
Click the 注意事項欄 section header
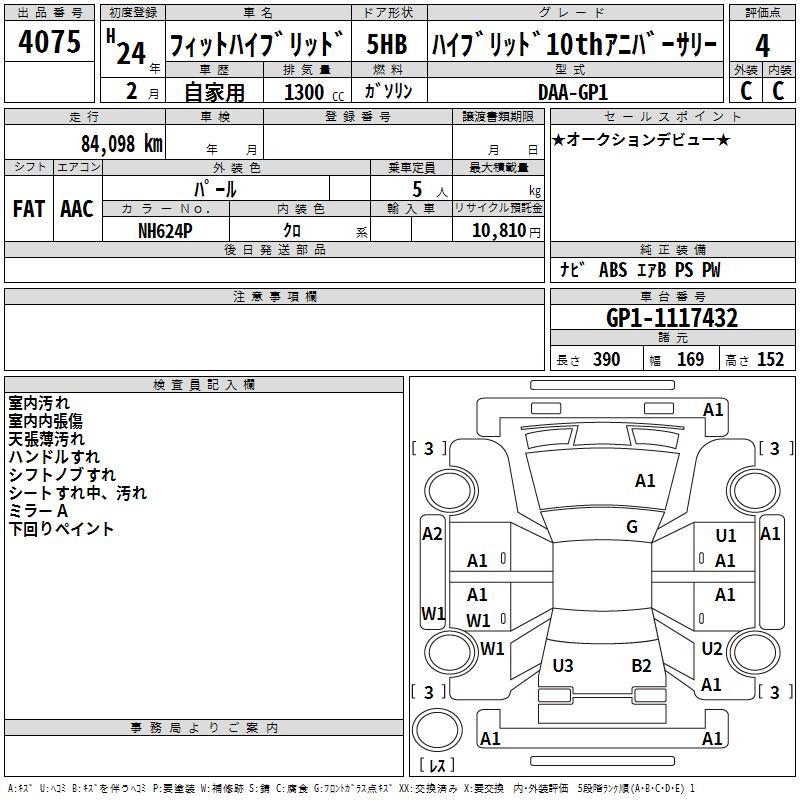tap(274, 296)
